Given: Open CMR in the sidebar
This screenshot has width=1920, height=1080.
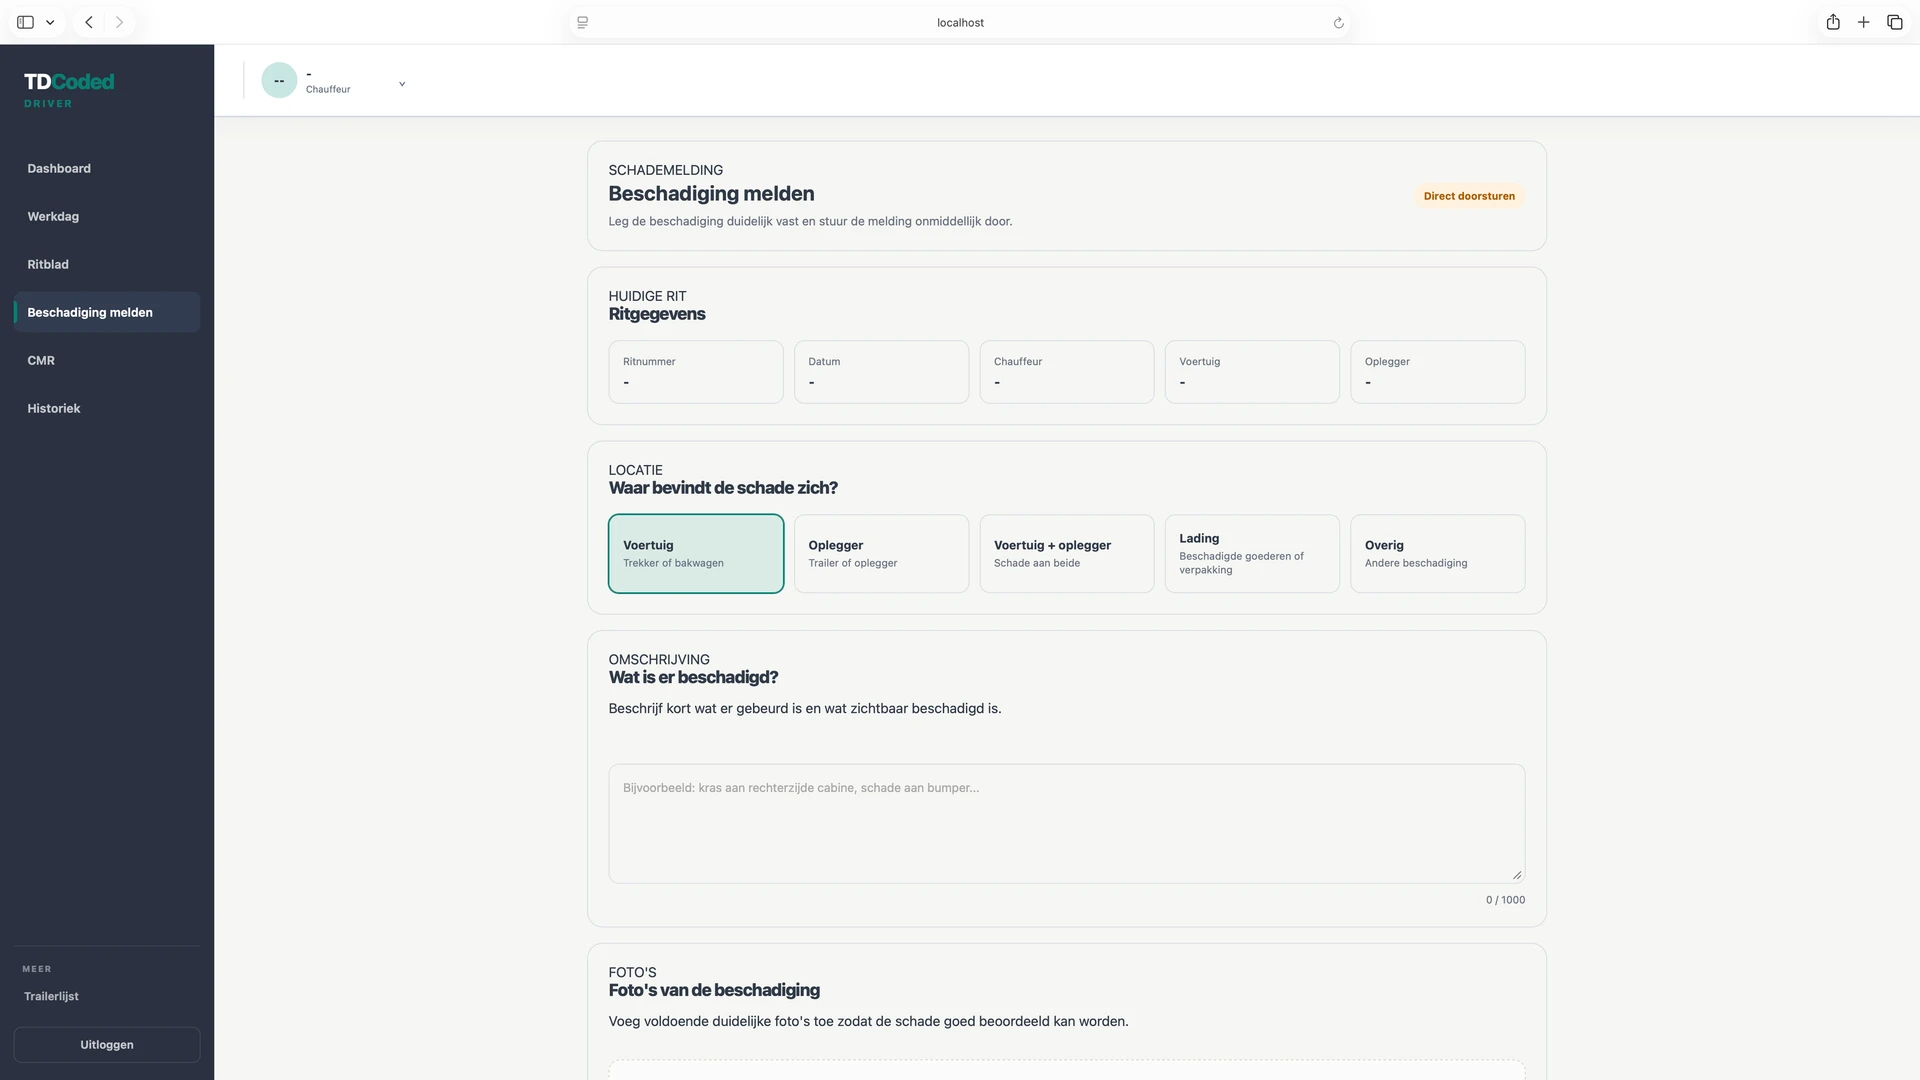Looking at the screenshot, I should 107,360.
